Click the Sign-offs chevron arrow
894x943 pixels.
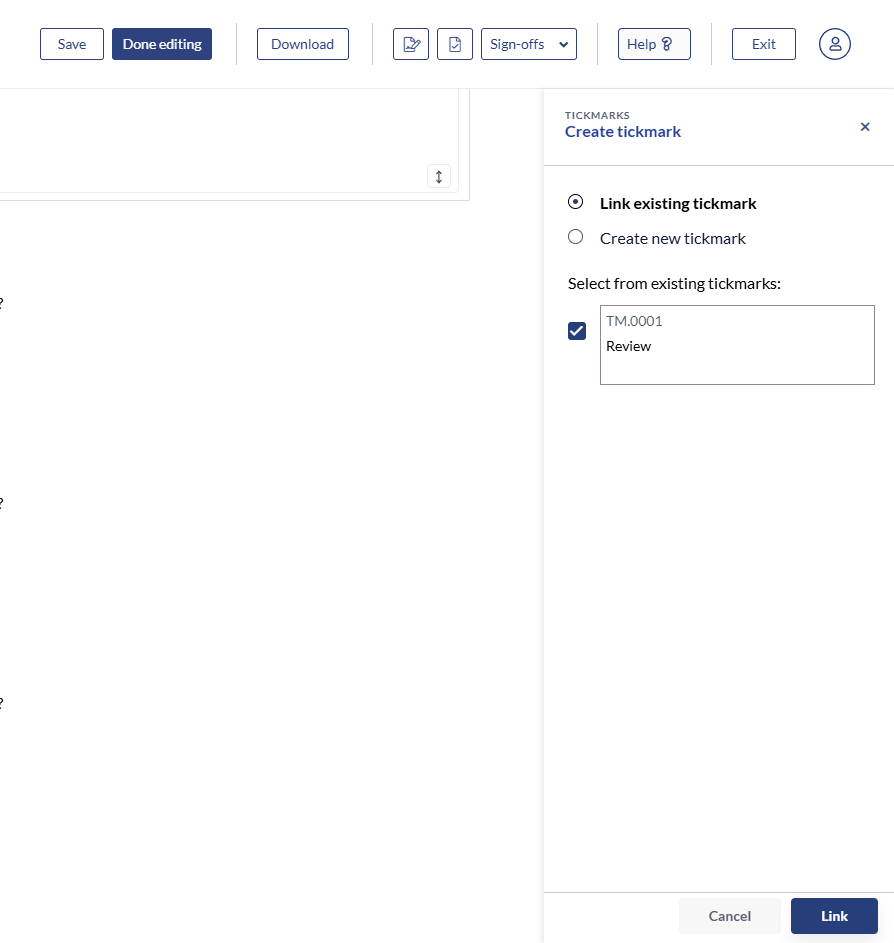tap(563, 45)
